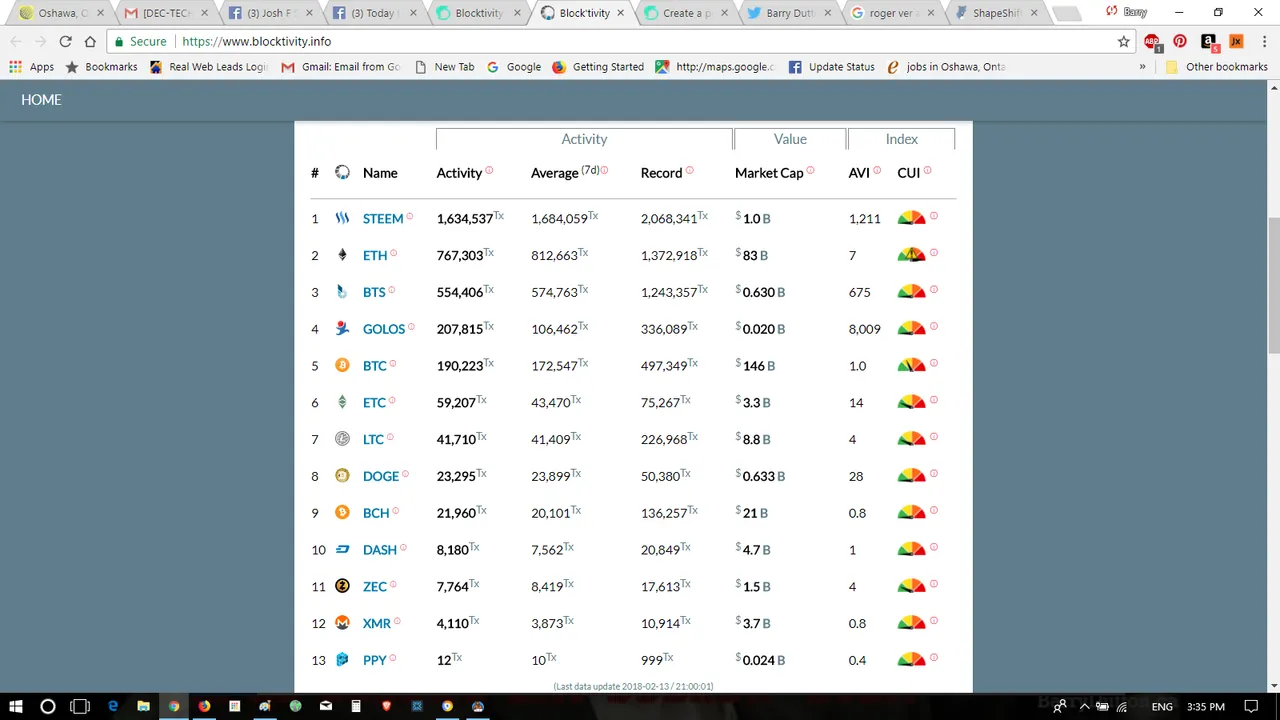
Task: Click the LTC grey coin icon
Action: coord(342,439)
